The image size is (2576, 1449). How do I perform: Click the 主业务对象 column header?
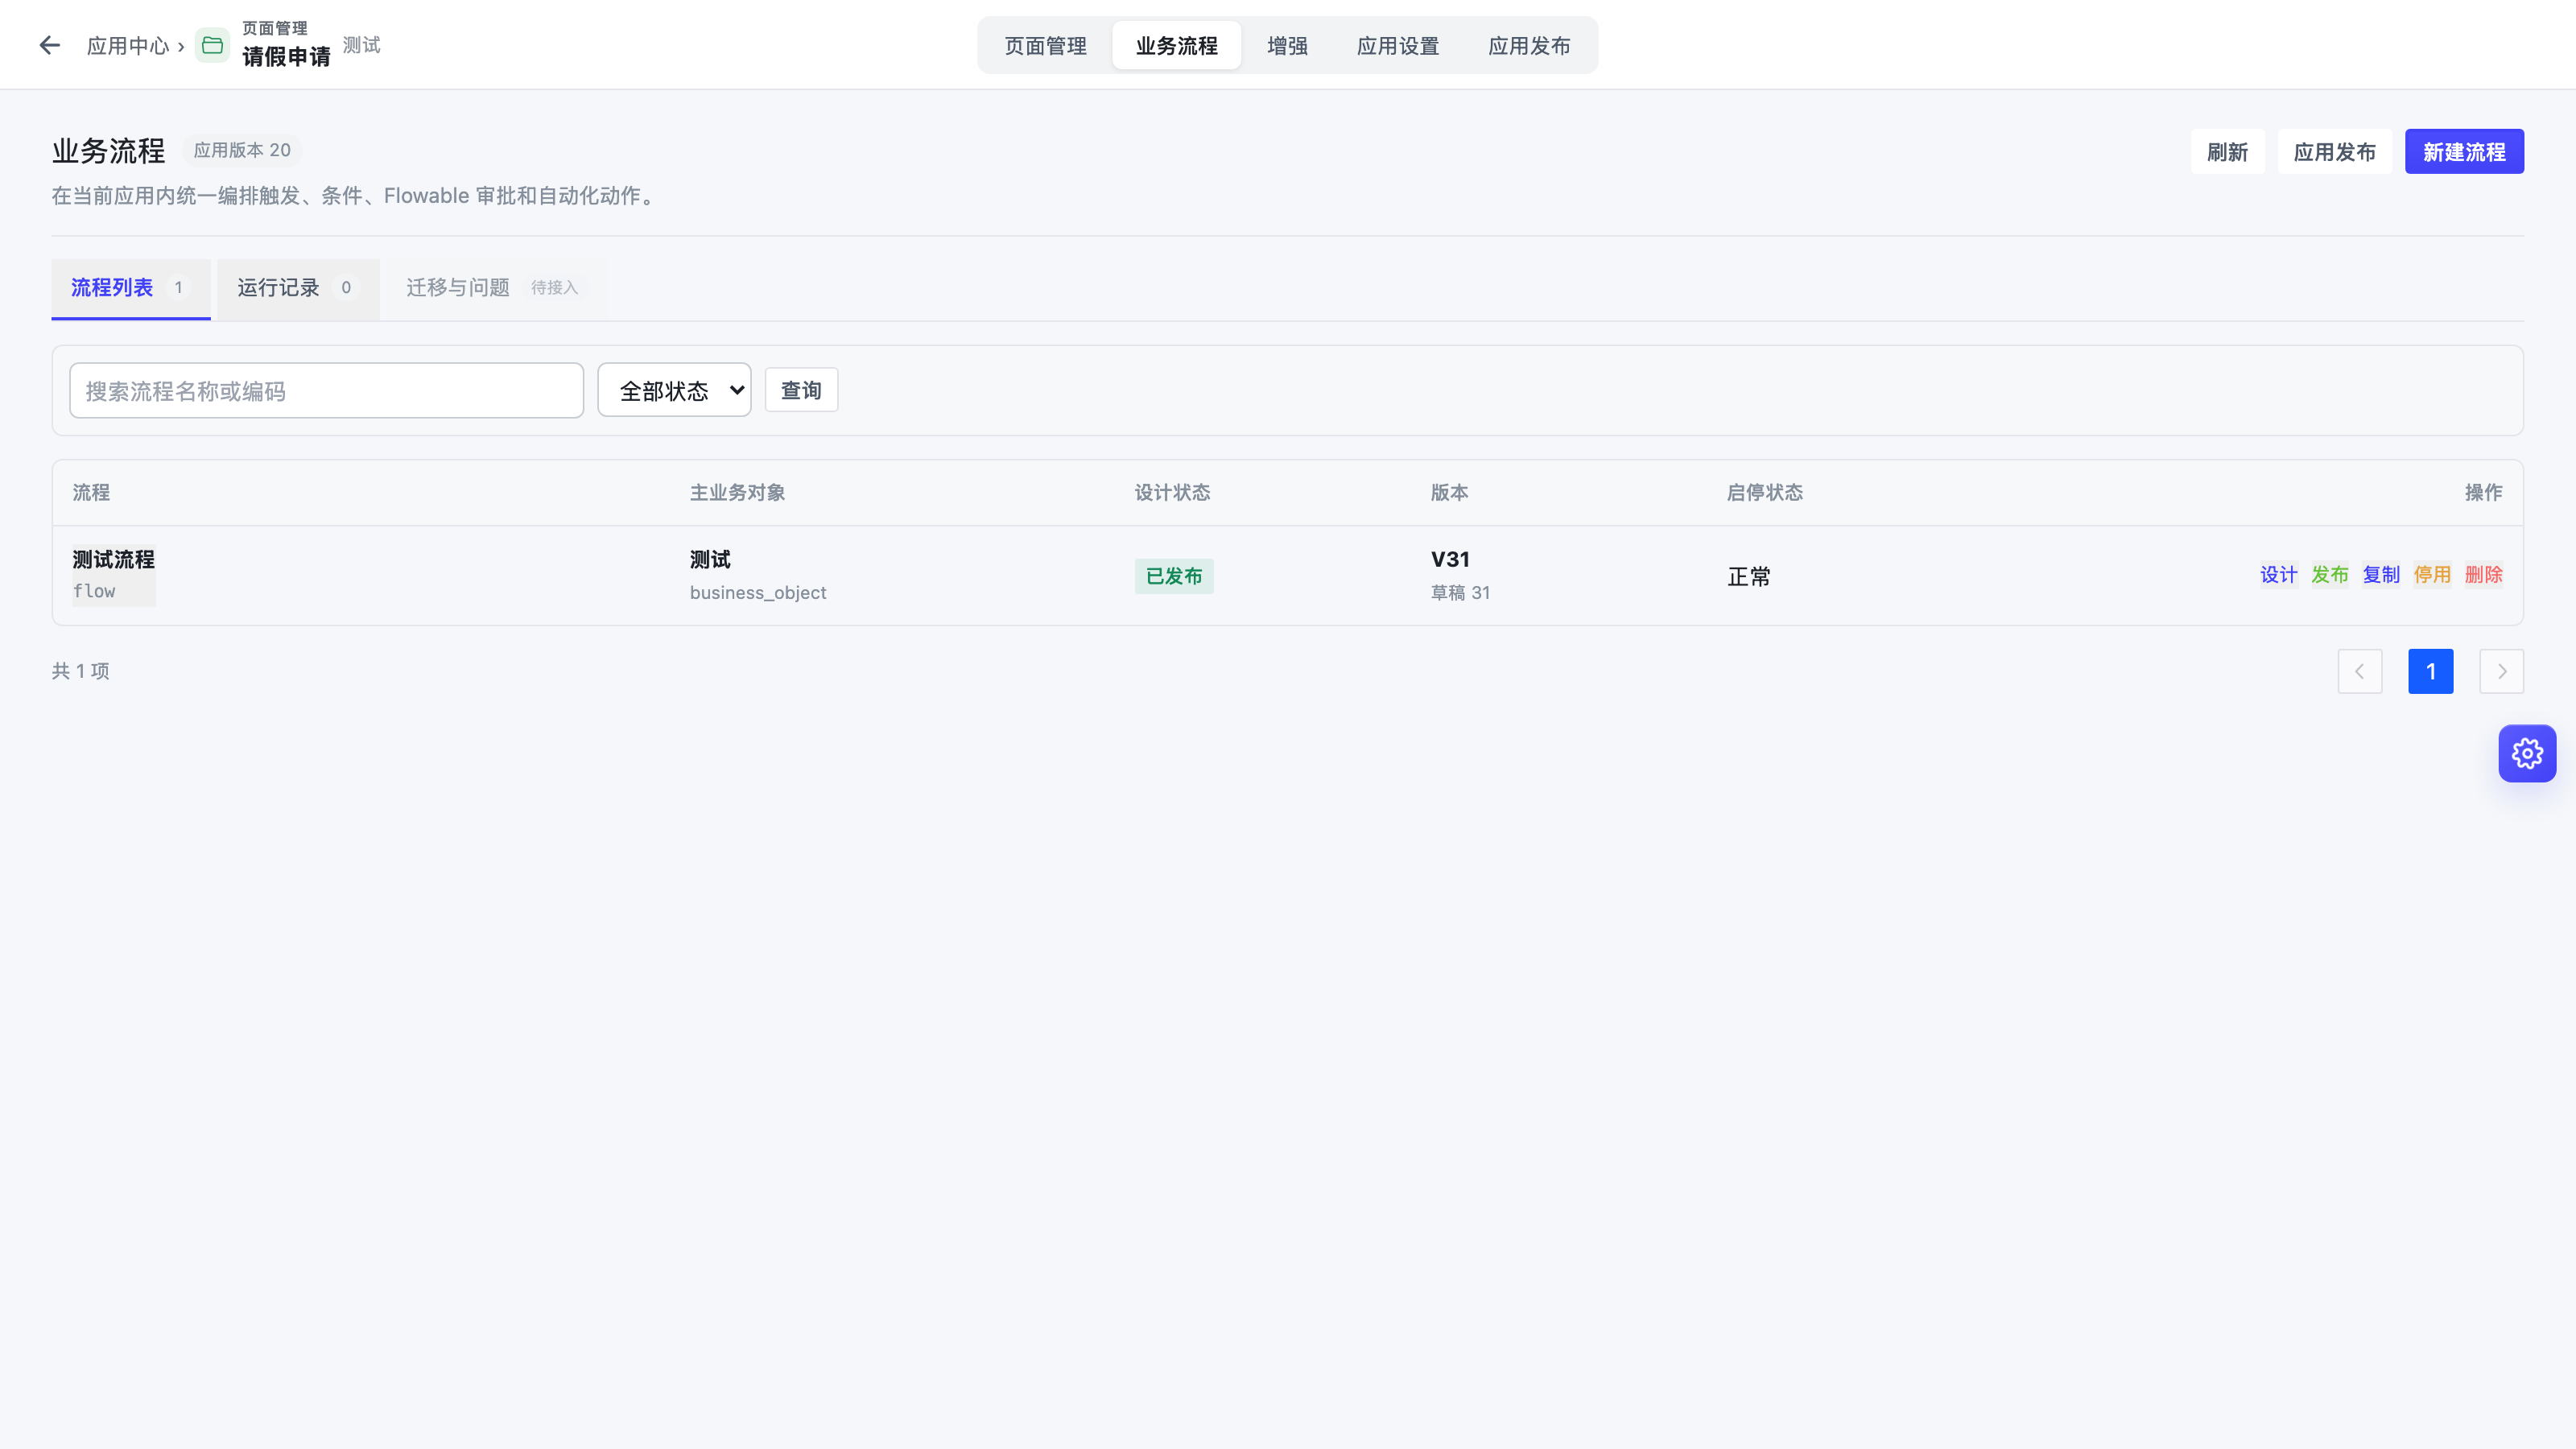tap(737, 493)
